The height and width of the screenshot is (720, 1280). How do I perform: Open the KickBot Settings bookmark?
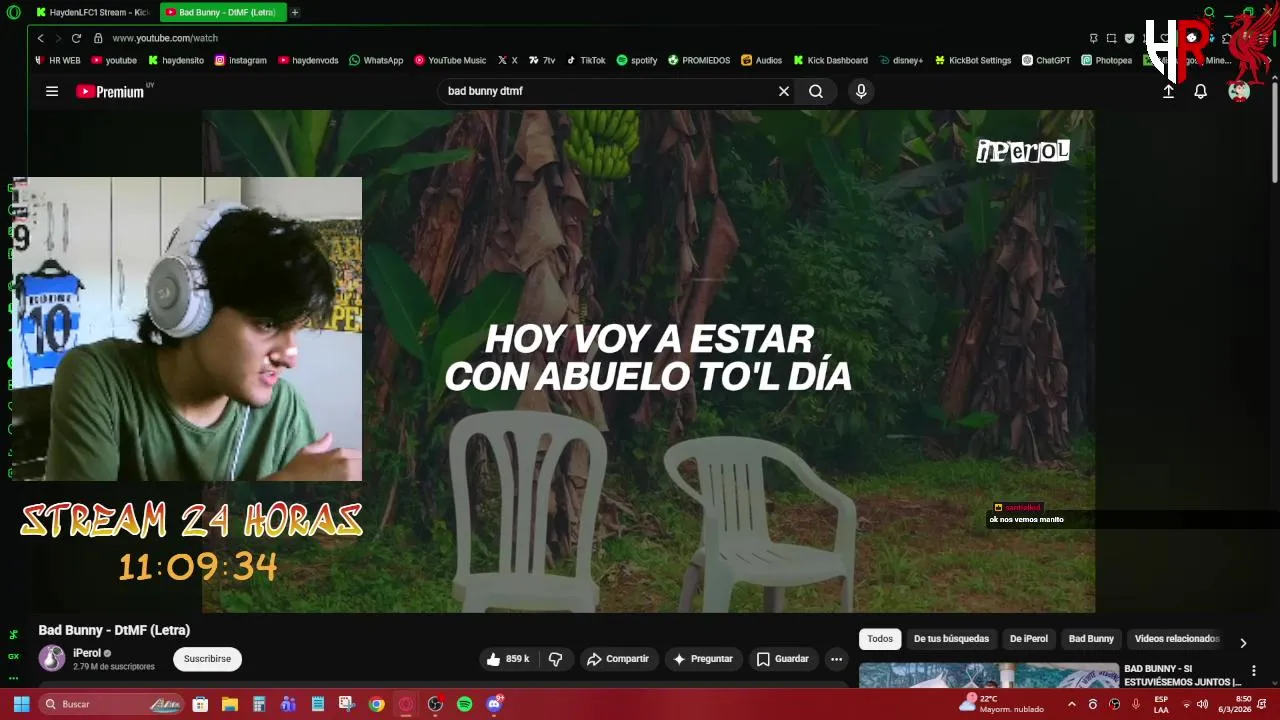(x=973, y=60)
